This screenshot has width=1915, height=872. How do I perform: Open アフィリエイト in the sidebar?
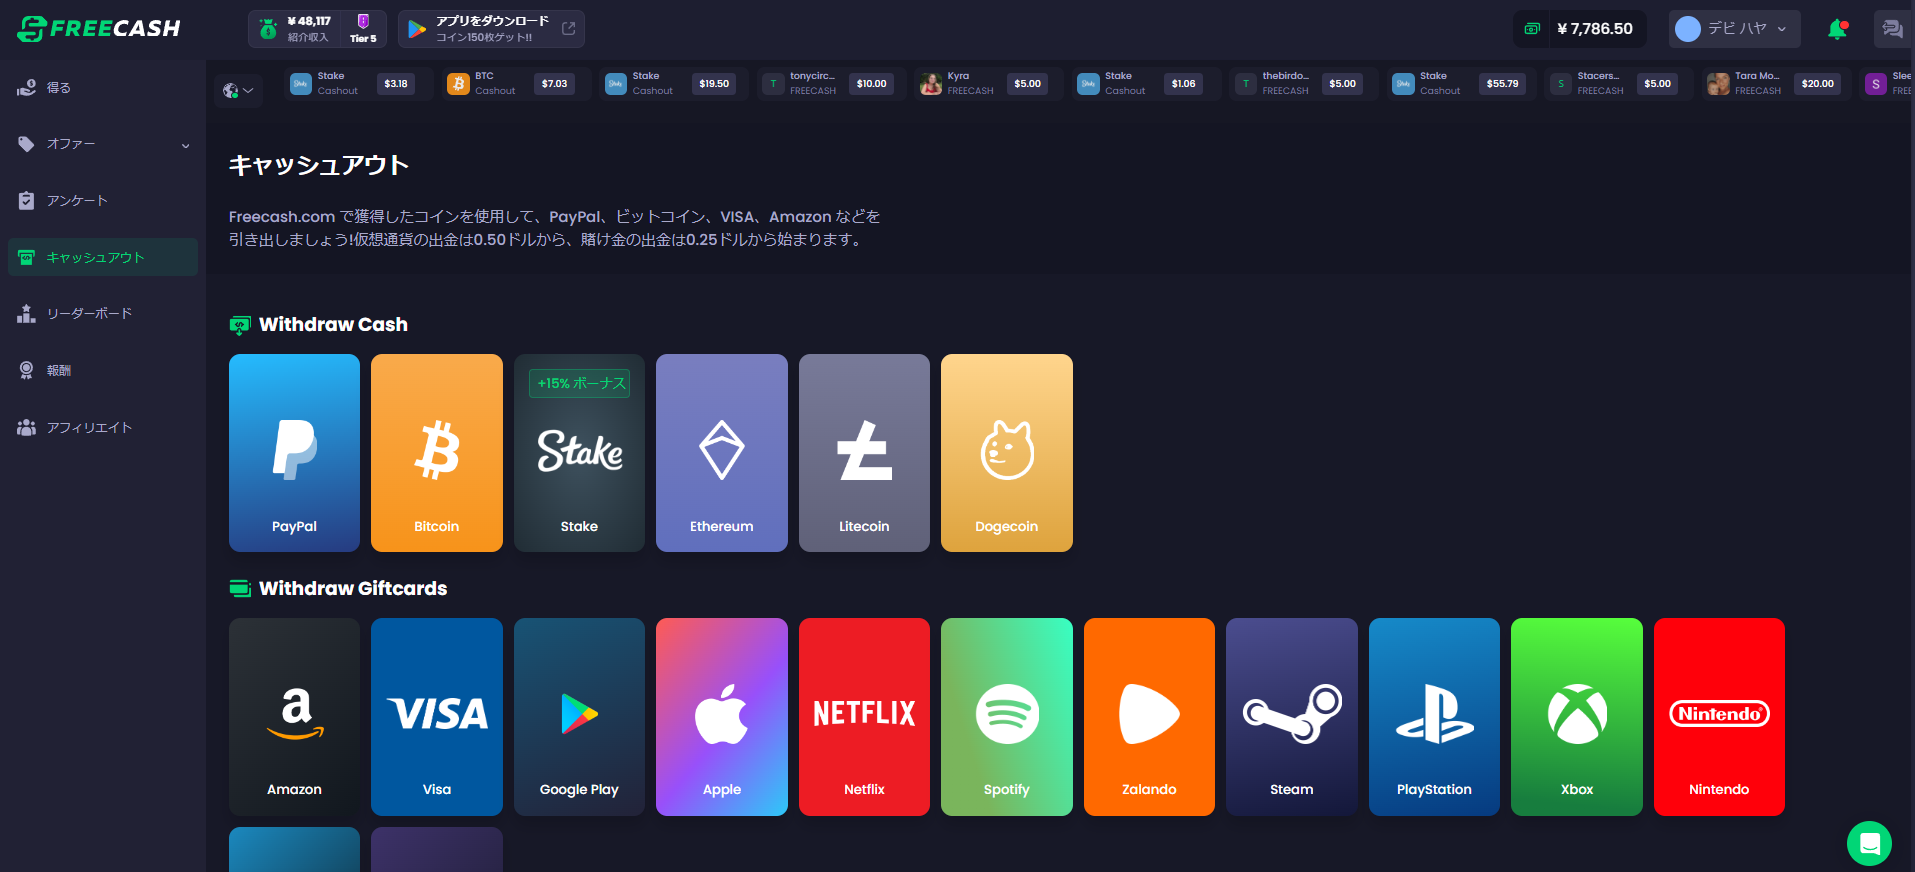pyautogui.click(x=103, y=428)
